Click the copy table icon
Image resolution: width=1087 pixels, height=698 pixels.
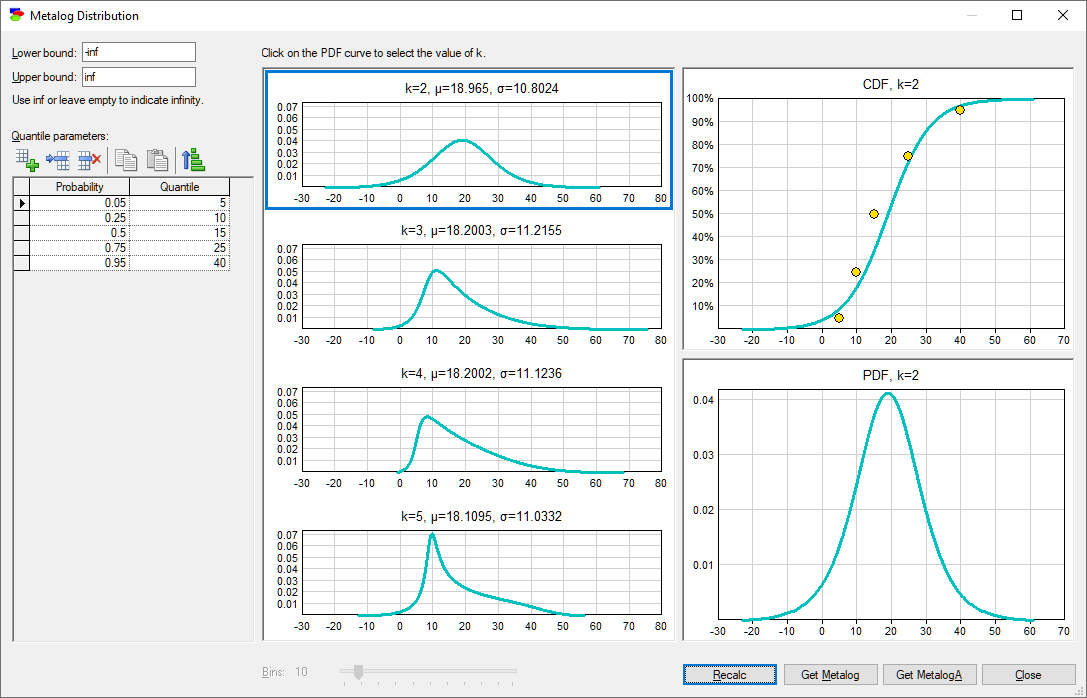[125, 160]
